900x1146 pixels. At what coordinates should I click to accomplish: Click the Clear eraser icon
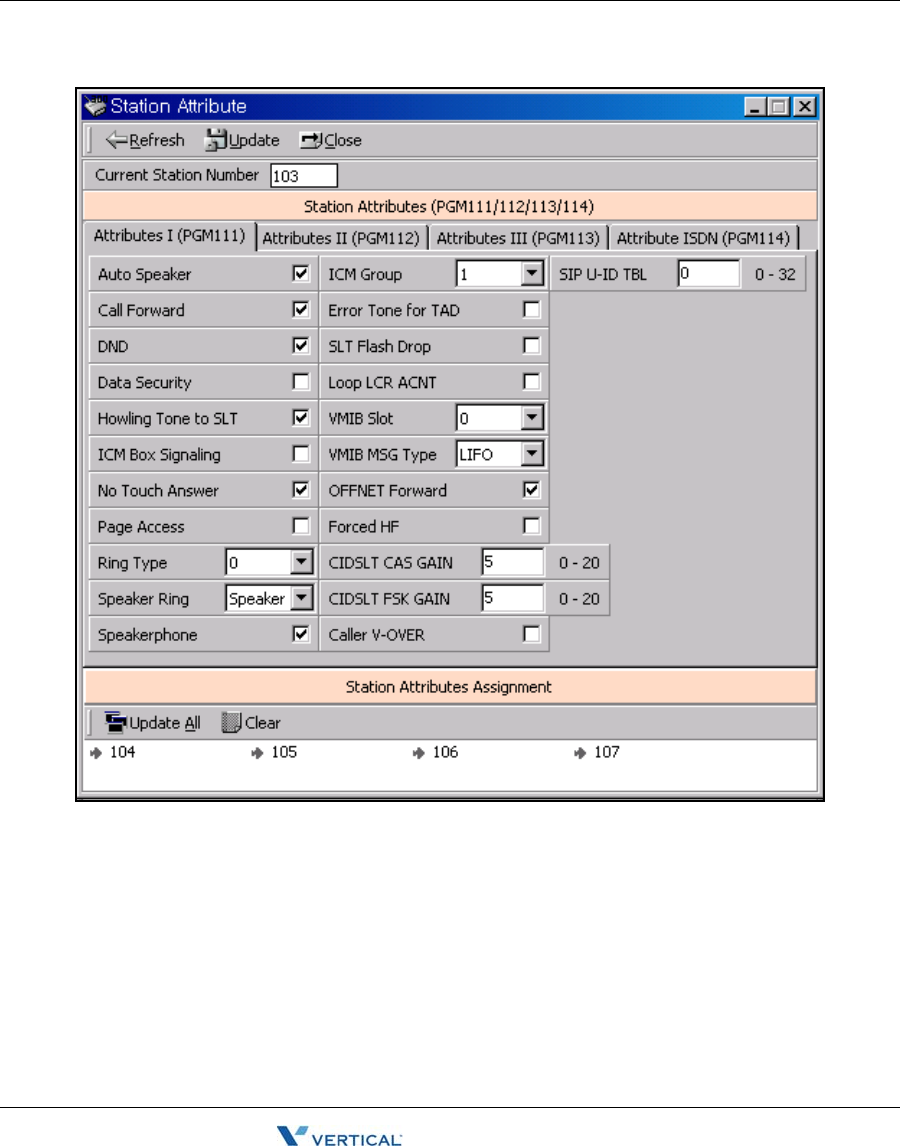click(231, 722)
